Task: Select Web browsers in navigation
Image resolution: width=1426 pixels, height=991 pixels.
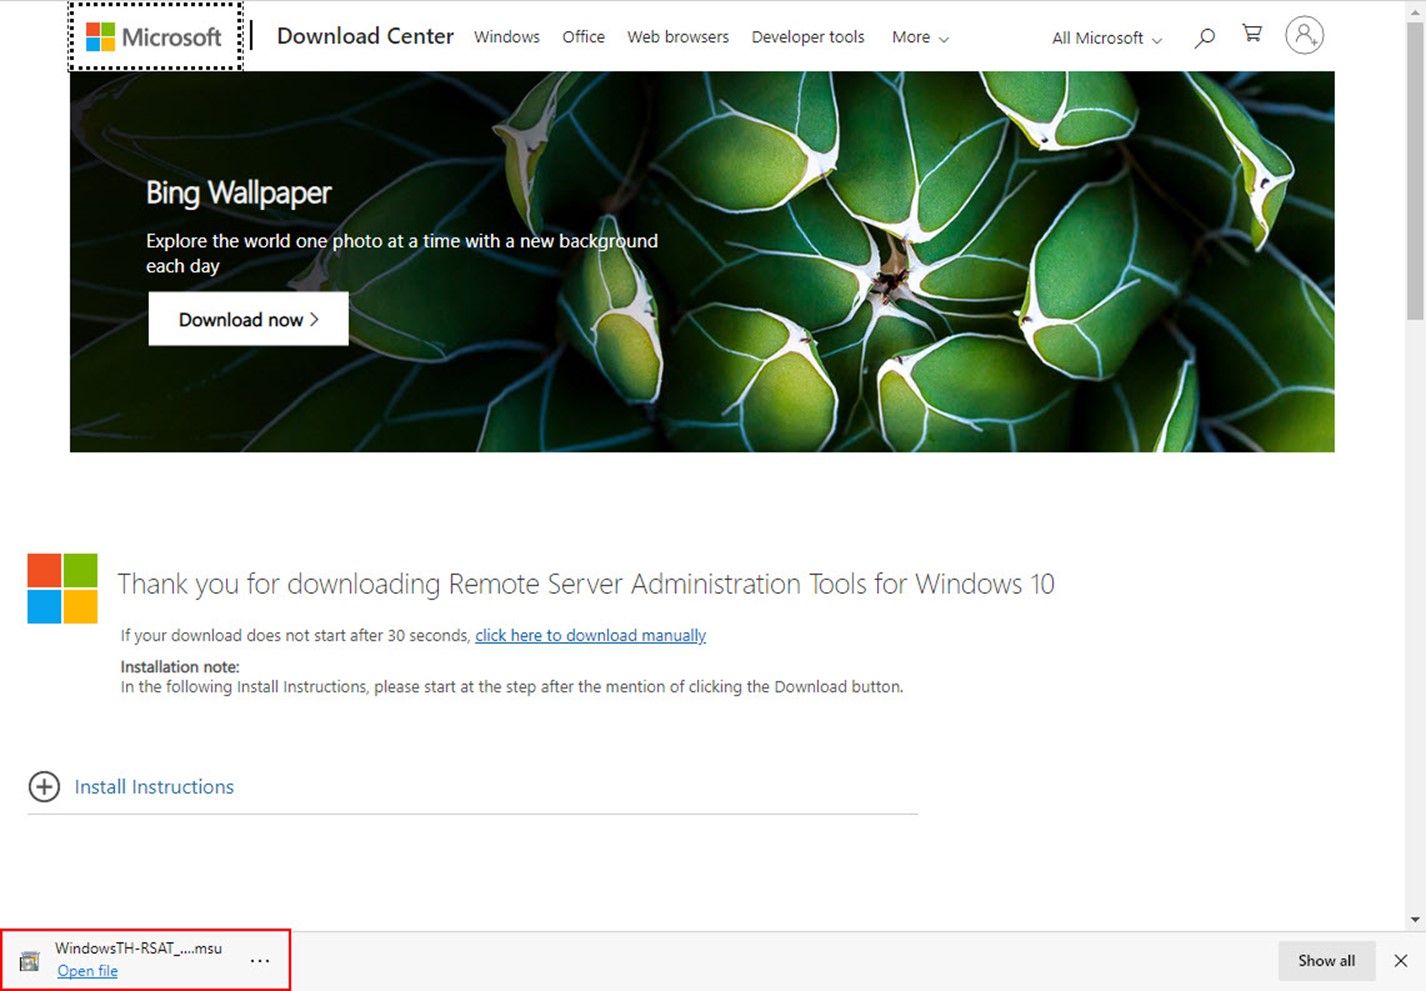Action: point(678,37)
